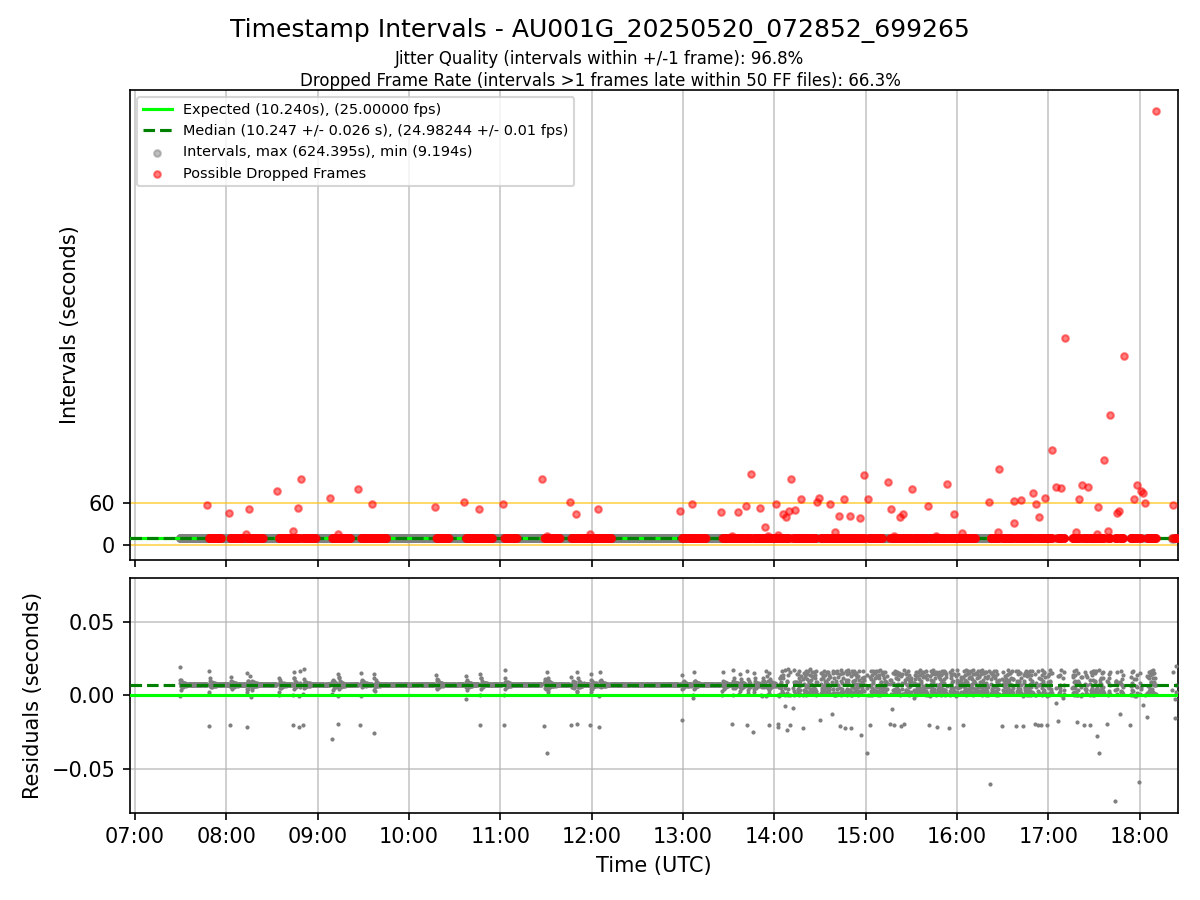Click the "Time (UTC)" x-axis label
This screenshot has height=900, width=1200.
(x=654, y=865)
